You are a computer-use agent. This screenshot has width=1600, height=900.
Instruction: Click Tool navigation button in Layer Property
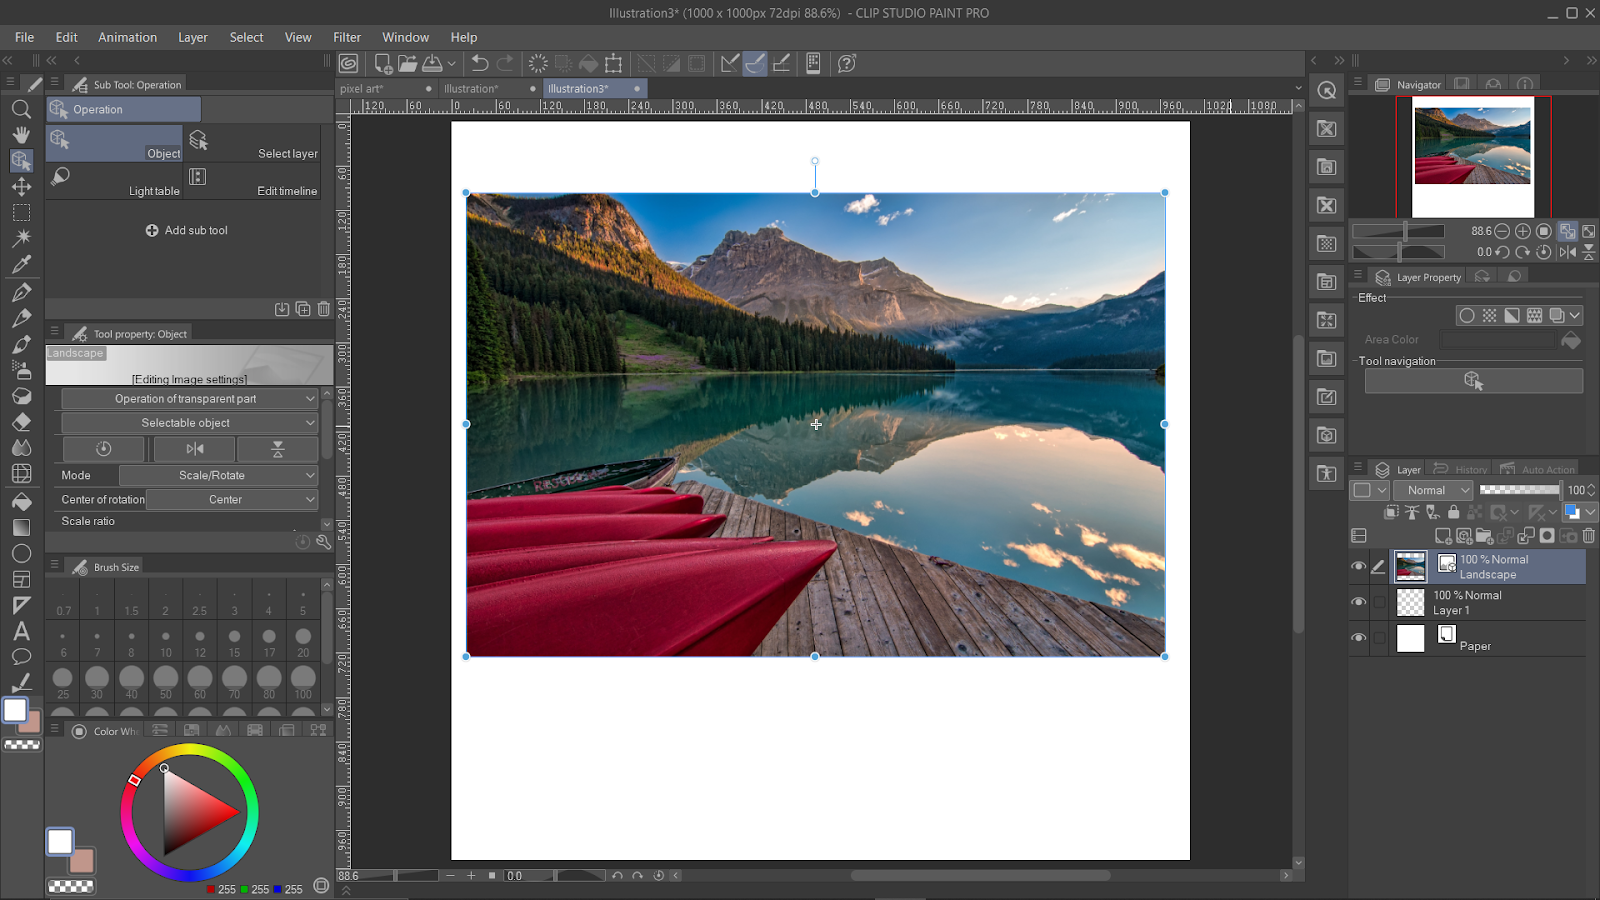(x=1473, y=381)
